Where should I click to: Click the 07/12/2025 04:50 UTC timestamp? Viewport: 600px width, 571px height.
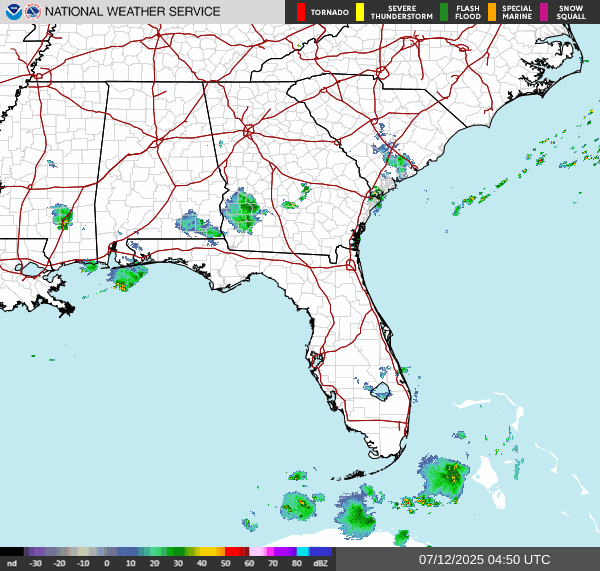484,560
